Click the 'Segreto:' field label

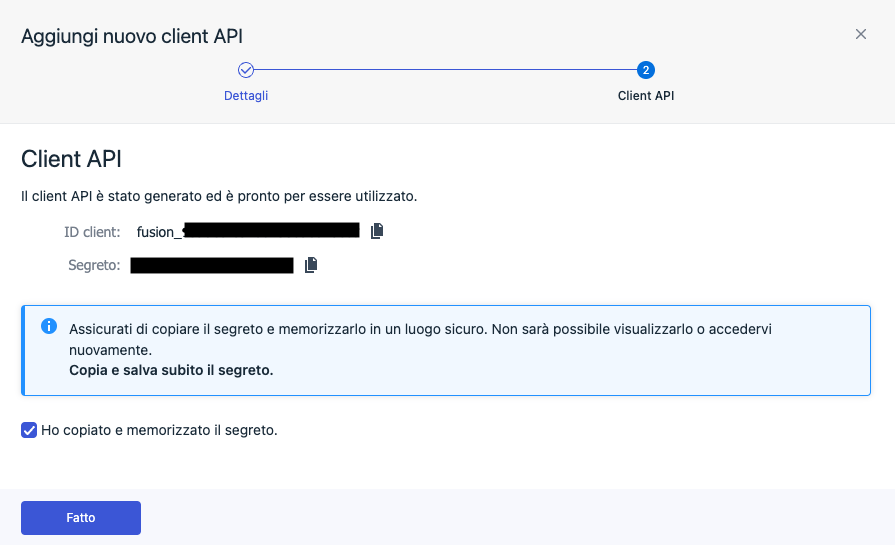tap(94, 265)
